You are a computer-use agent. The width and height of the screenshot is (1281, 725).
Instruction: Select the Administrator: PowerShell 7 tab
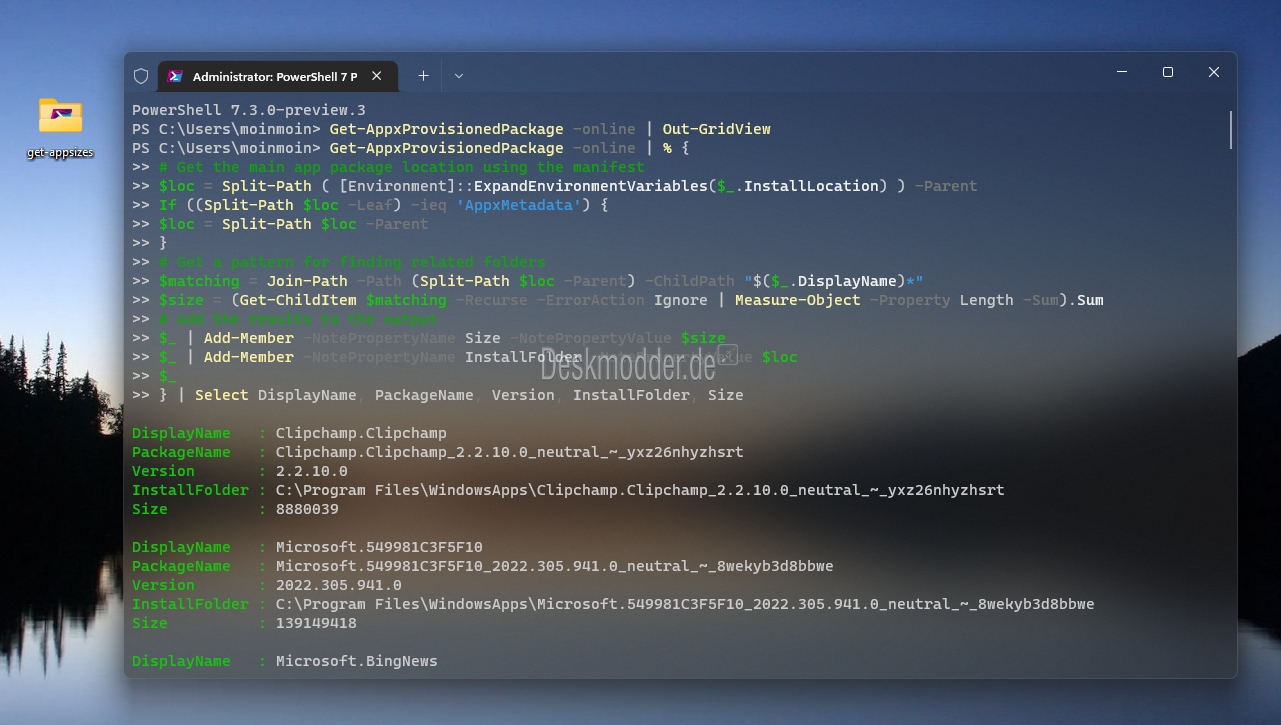(278, 76)
